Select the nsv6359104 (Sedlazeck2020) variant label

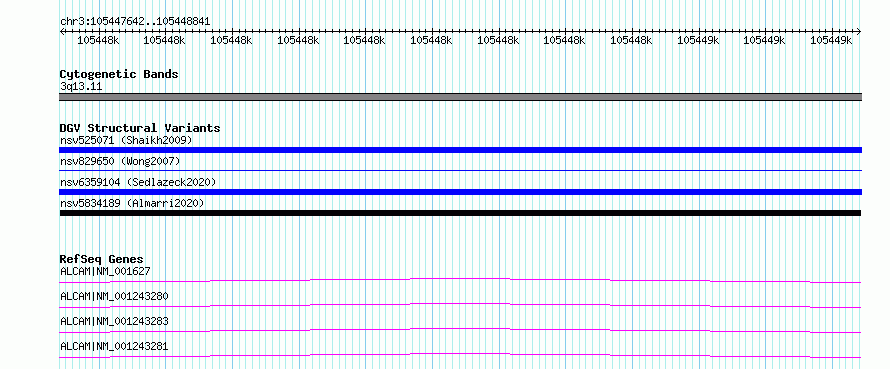click(138, 182)
